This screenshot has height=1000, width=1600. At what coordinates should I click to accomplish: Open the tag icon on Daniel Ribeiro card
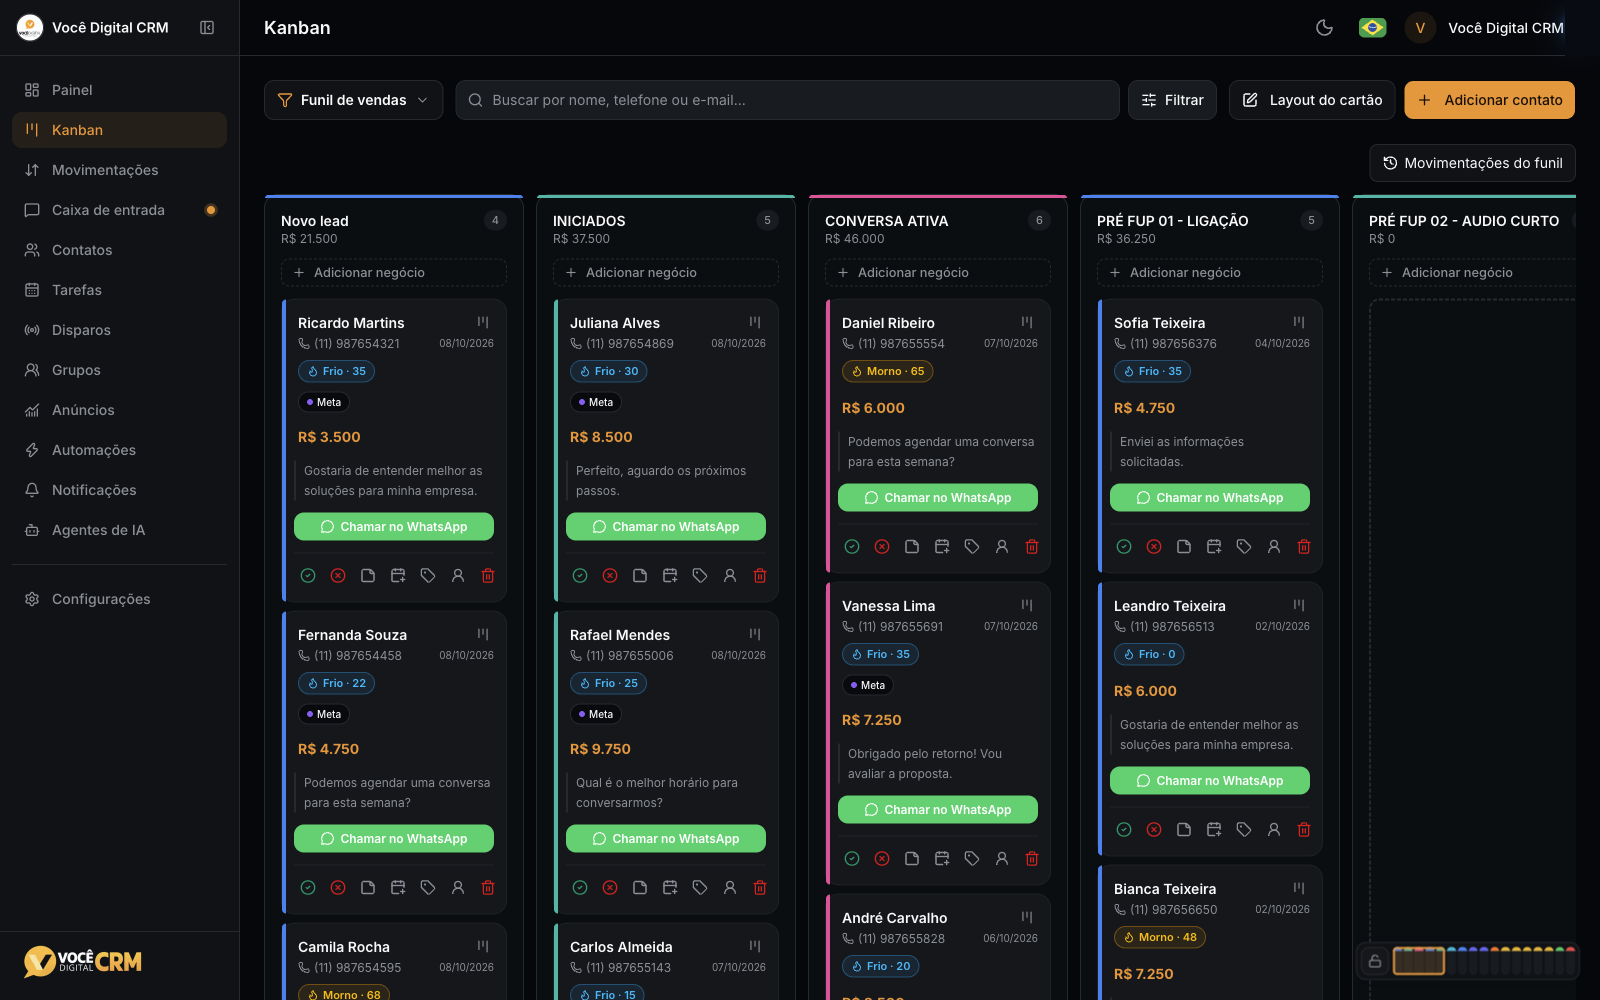click(972, 547)
